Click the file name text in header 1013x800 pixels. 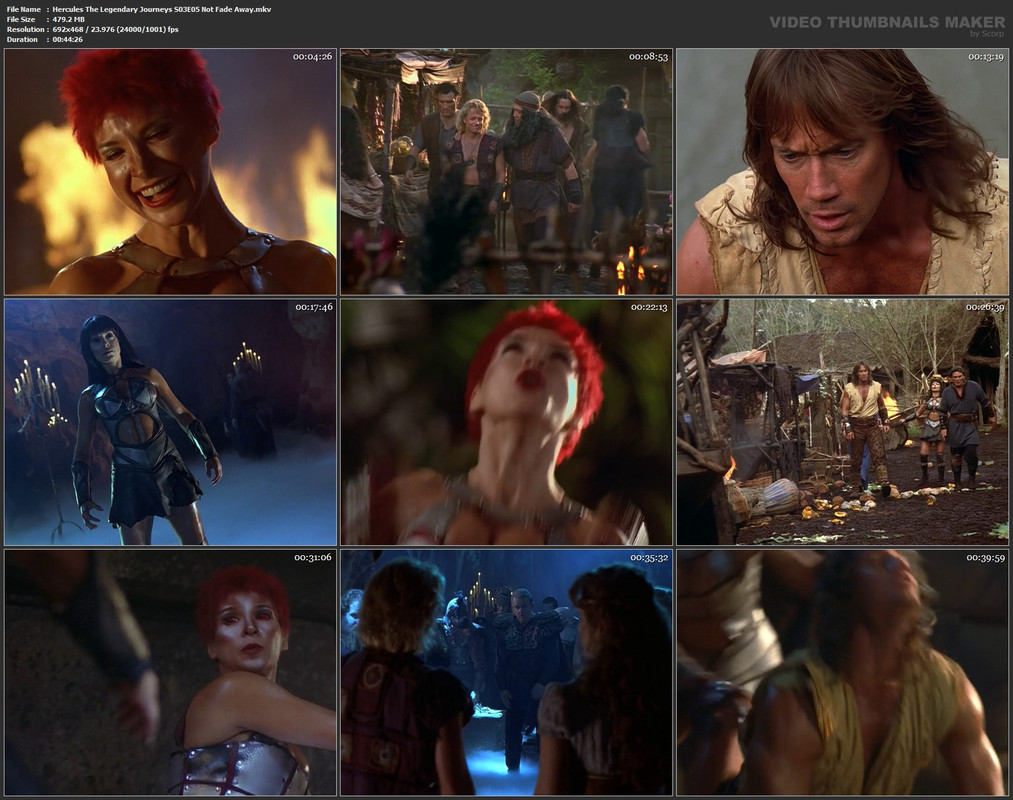(162, 9)
